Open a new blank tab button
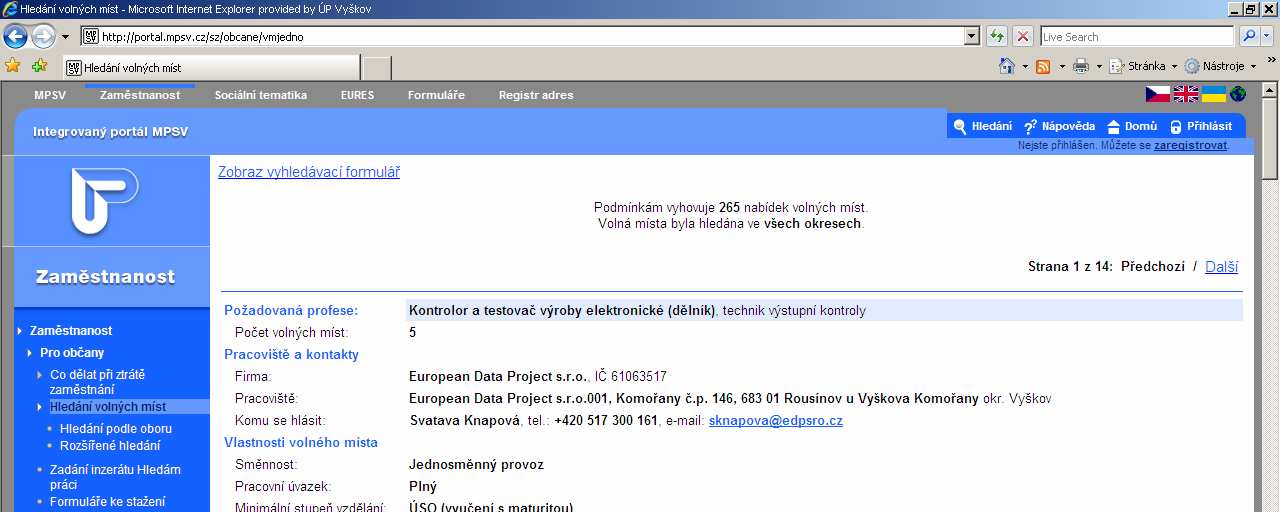Viewport: 1280px width, 512px height. [x=376, y=67]
